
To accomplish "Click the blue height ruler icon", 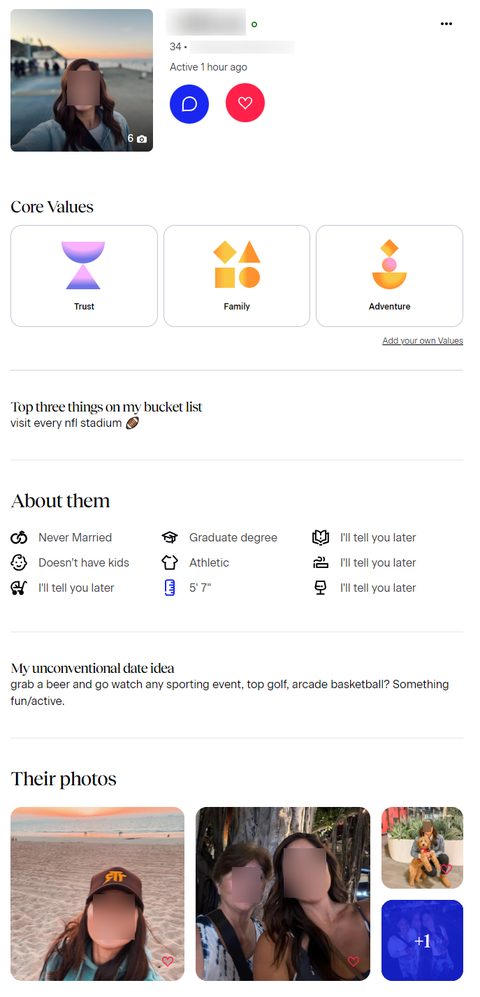I will click(170, 588).
